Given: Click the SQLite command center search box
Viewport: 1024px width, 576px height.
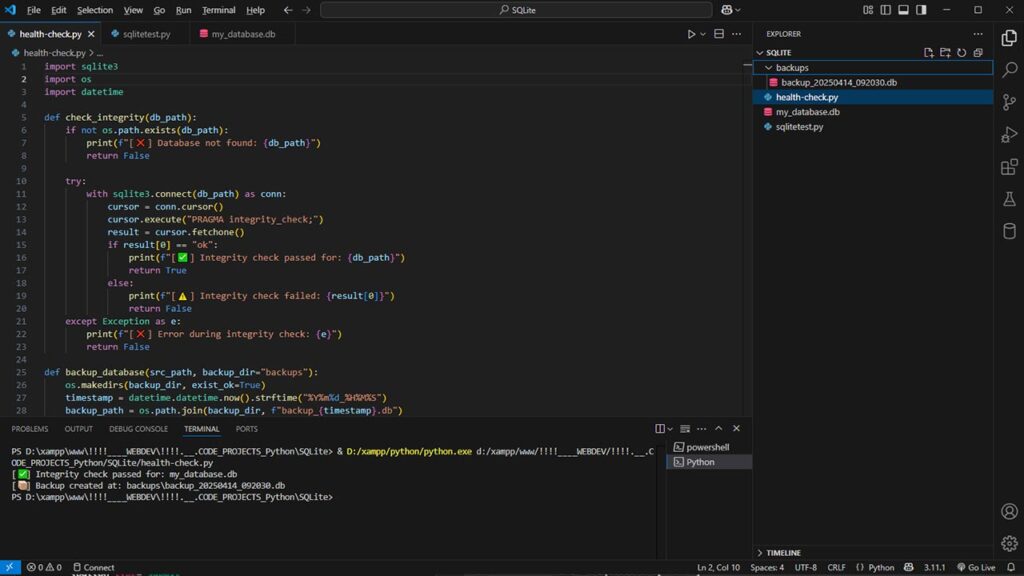Looking at the screenshot, I should (516, 10).
